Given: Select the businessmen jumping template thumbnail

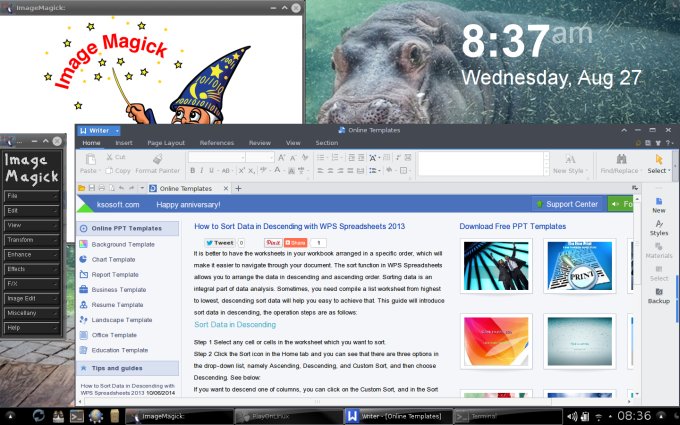Looking at the screenshot, I should [x=496, y=266].
